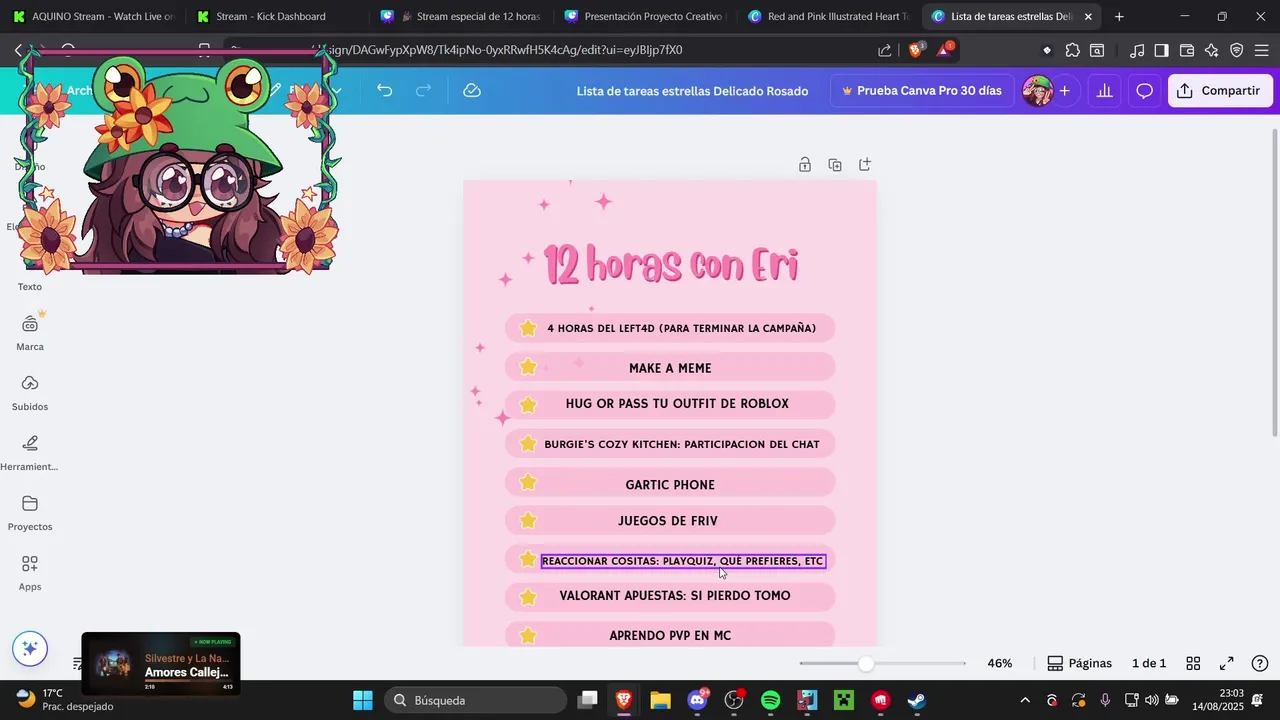Open the Canva help question mark
This screenshot has width=1280, height=720.
click(1260, 663)
